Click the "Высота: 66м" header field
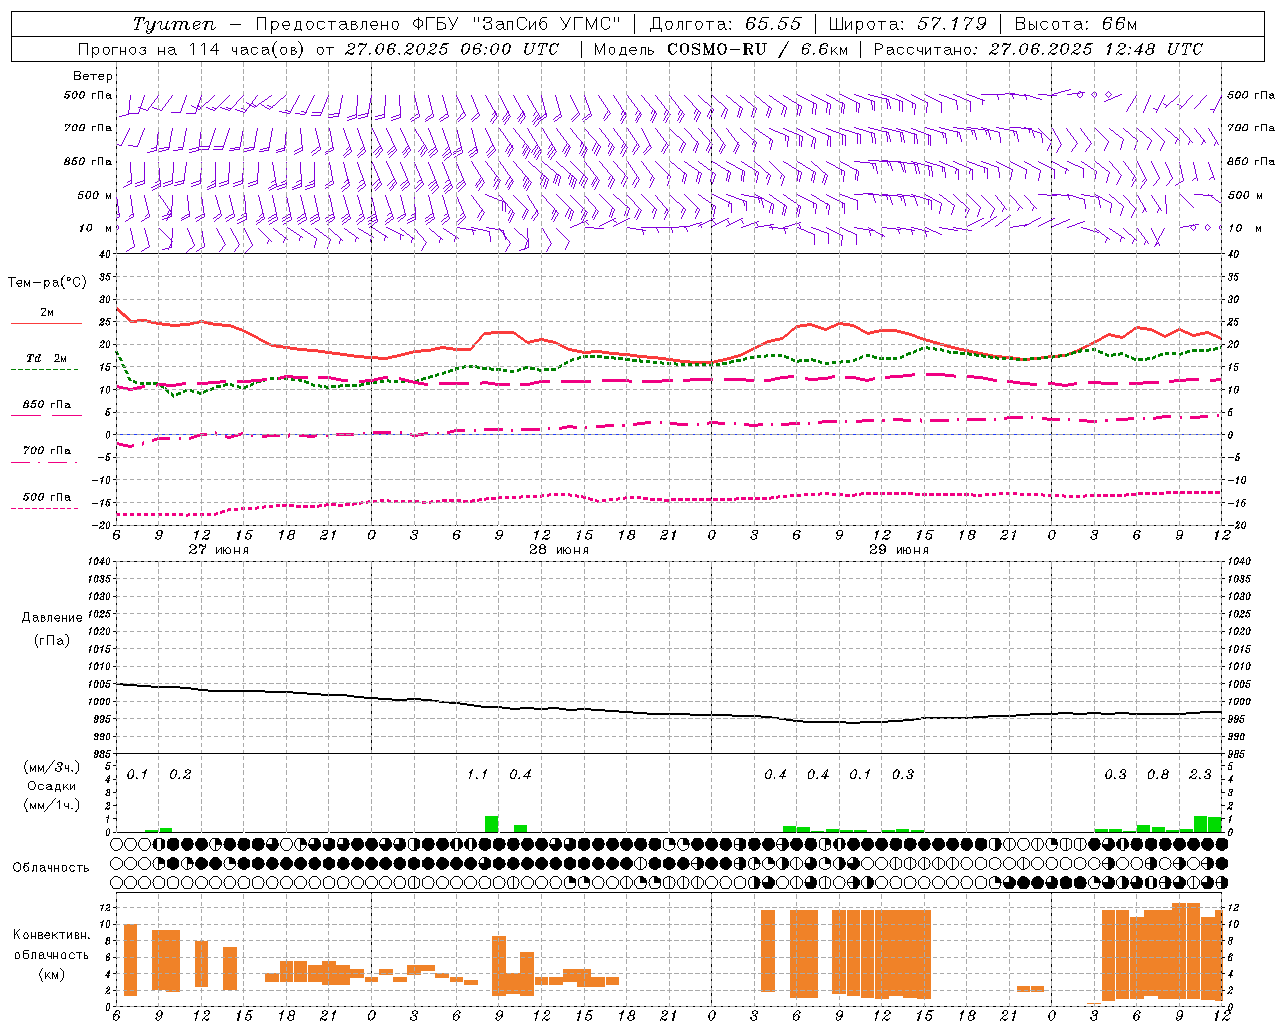Image resolution: width=1280 pixels, height=1024 pixels. click(x=1076, y=24)
